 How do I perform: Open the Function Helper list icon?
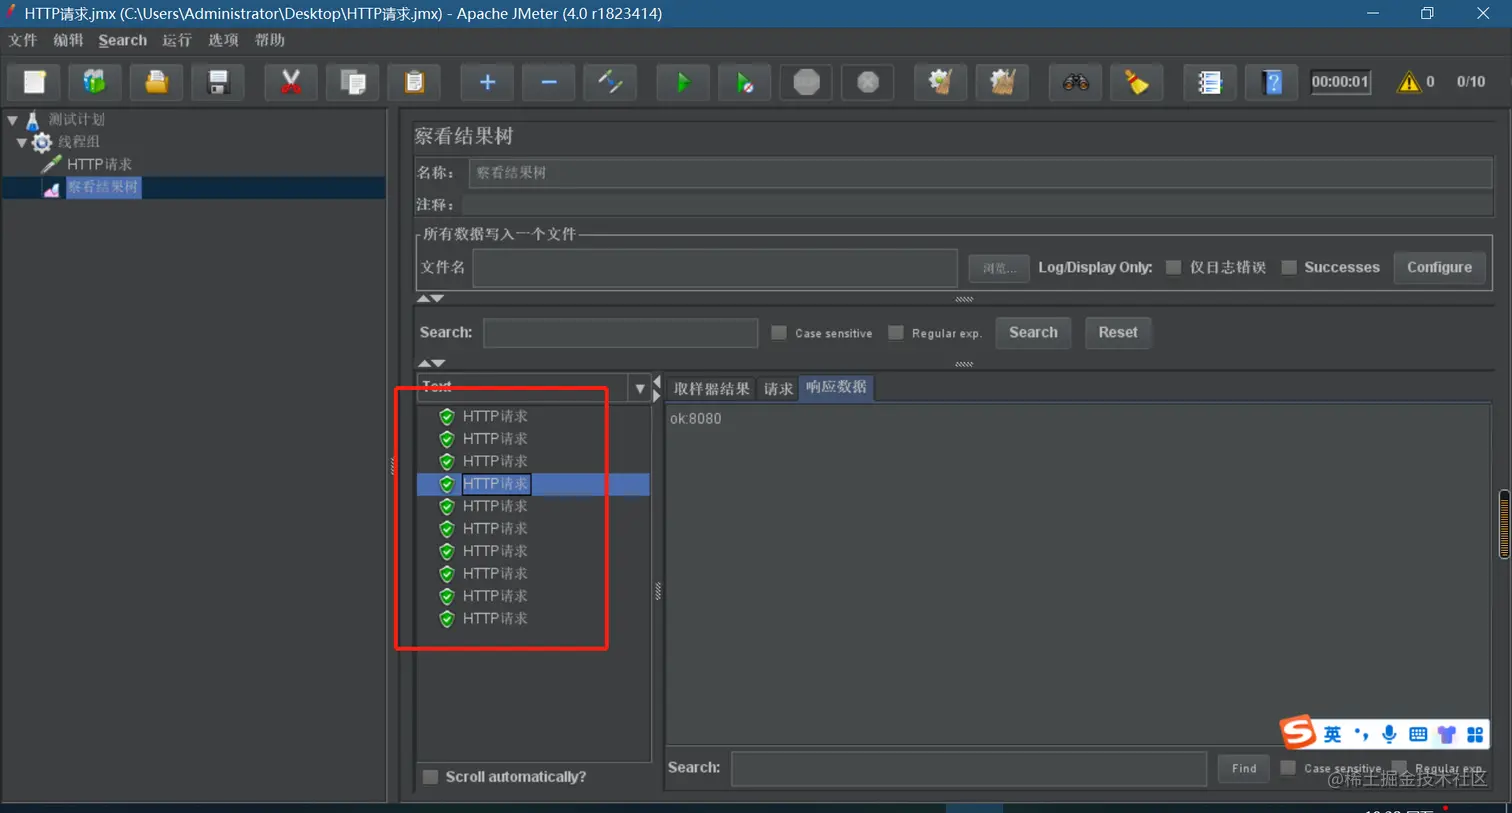(1210, 82)
